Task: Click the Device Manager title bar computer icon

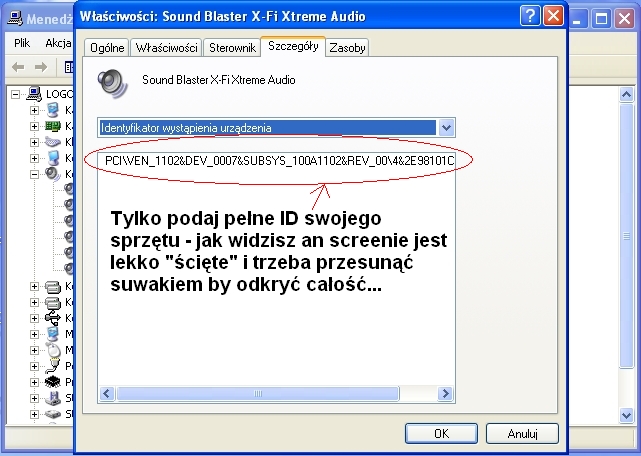Action: tap(15, 18)
